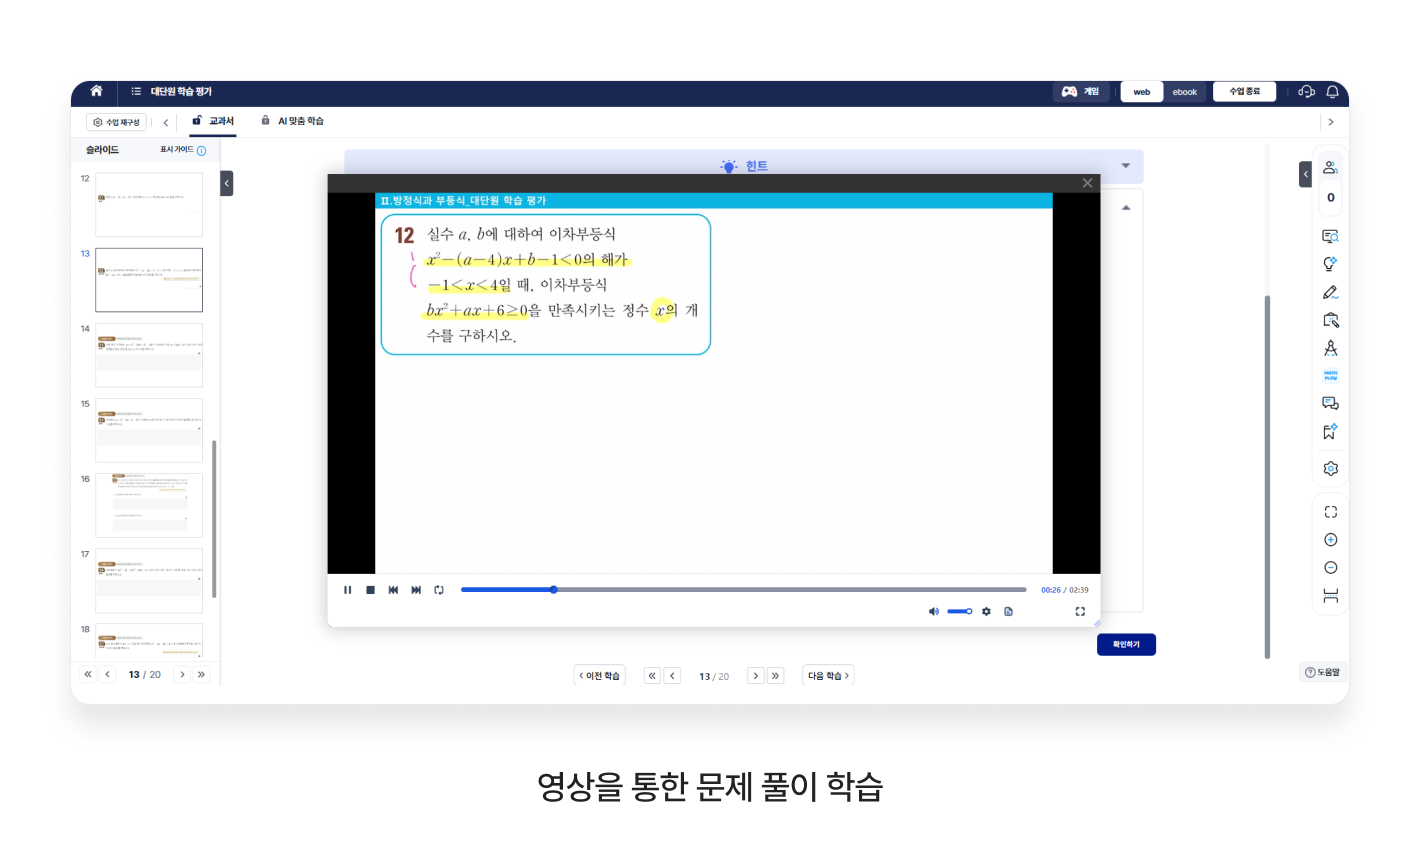Pause the video playback
The width and height of the screenshot is (1420, 863).
click(x=348, y=590)
